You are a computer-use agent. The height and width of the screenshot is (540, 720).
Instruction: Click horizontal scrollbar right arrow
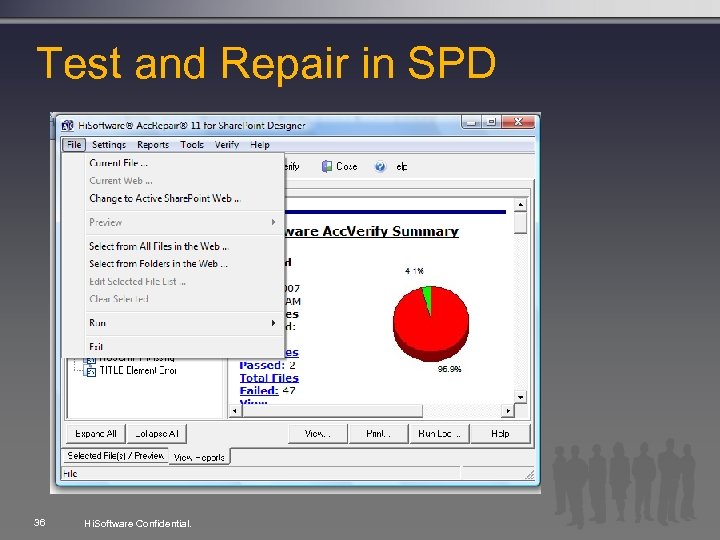pos(508,411)
